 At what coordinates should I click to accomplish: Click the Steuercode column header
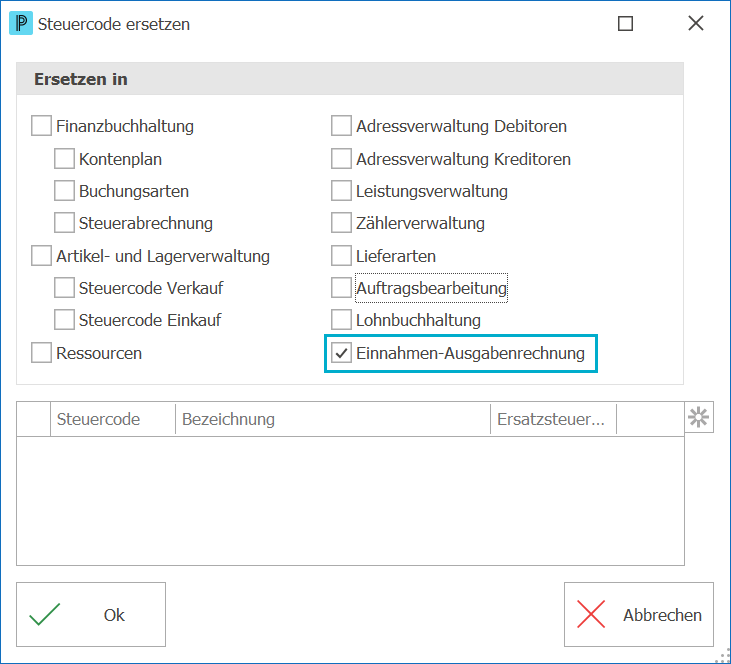113,419
